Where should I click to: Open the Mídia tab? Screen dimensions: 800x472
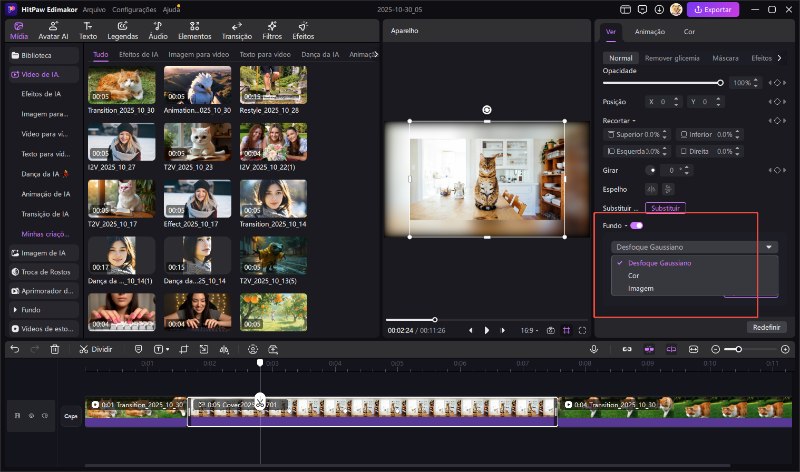[19, 31]
